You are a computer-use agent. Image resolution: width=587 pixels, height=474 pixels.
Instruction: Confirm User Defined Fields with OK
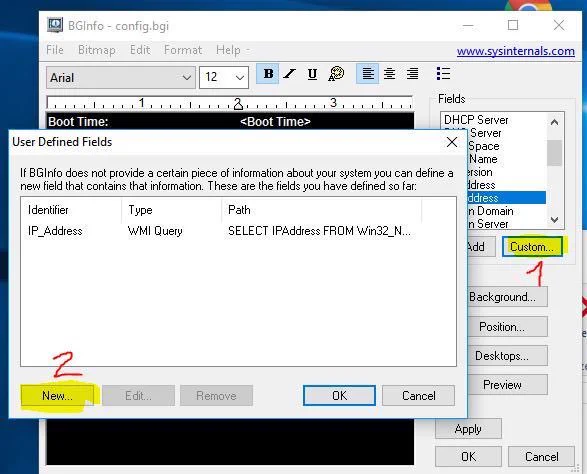(339, 396)
